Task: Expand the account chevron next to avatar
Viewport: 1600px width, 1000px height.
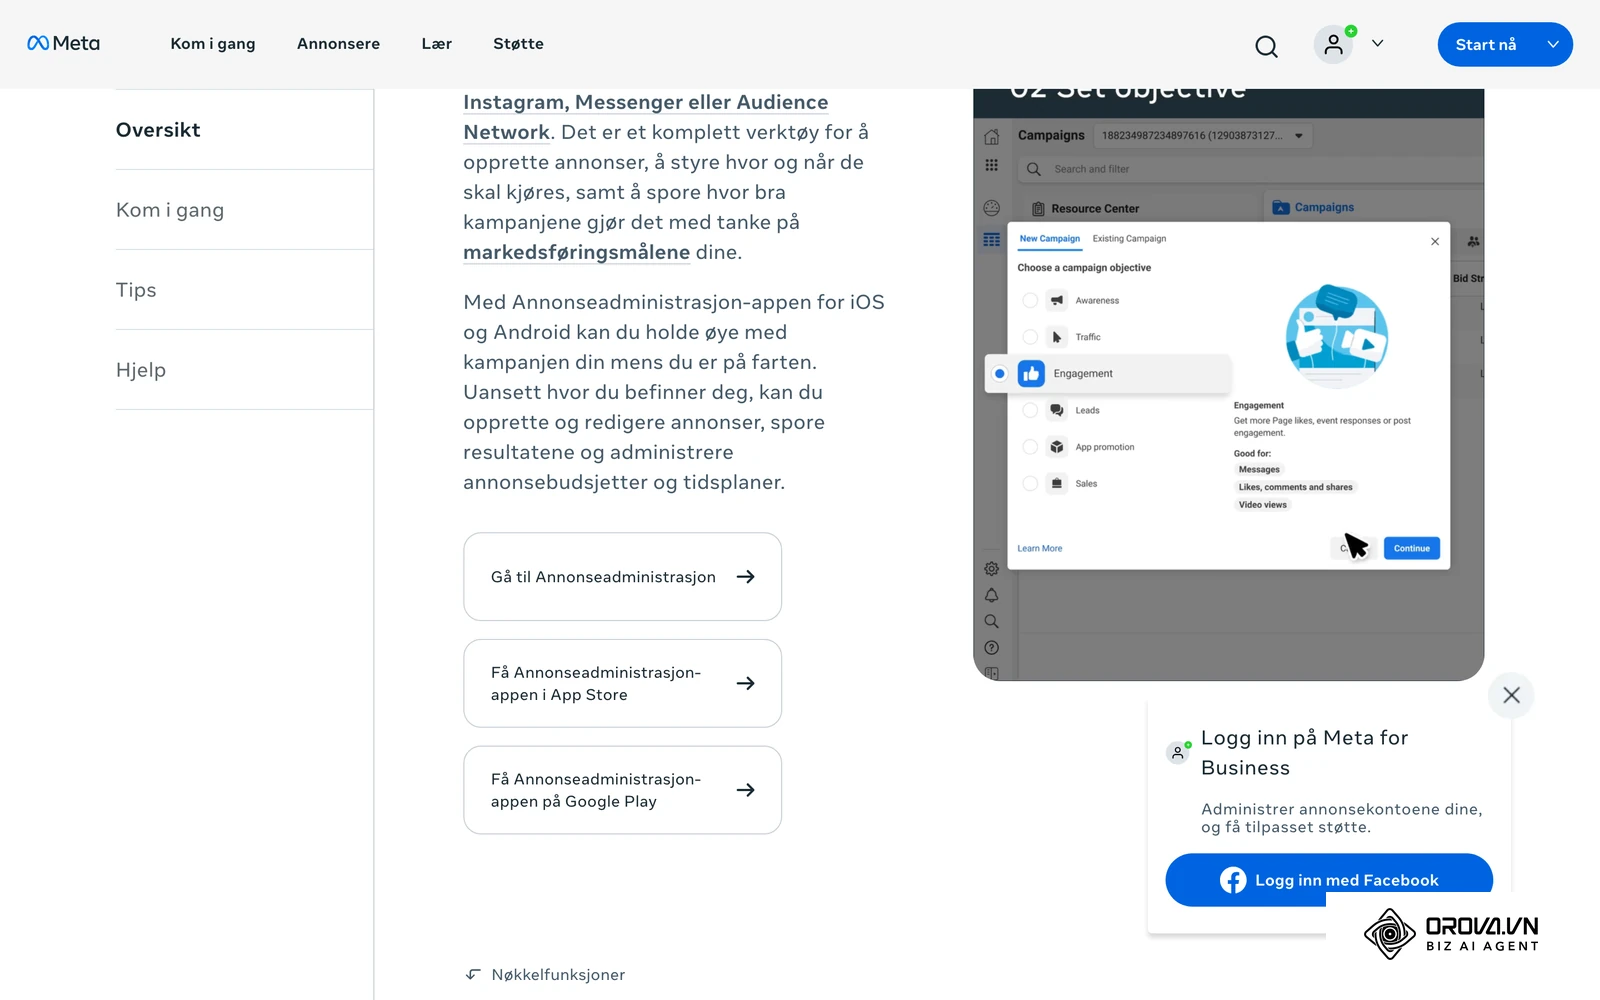Action: pos(1377,43)
